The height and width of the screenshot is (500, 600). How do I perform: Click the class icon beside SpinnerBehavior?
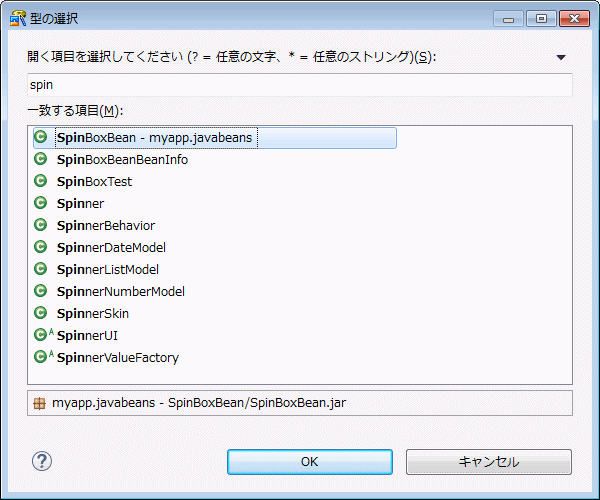coord(41,225)
